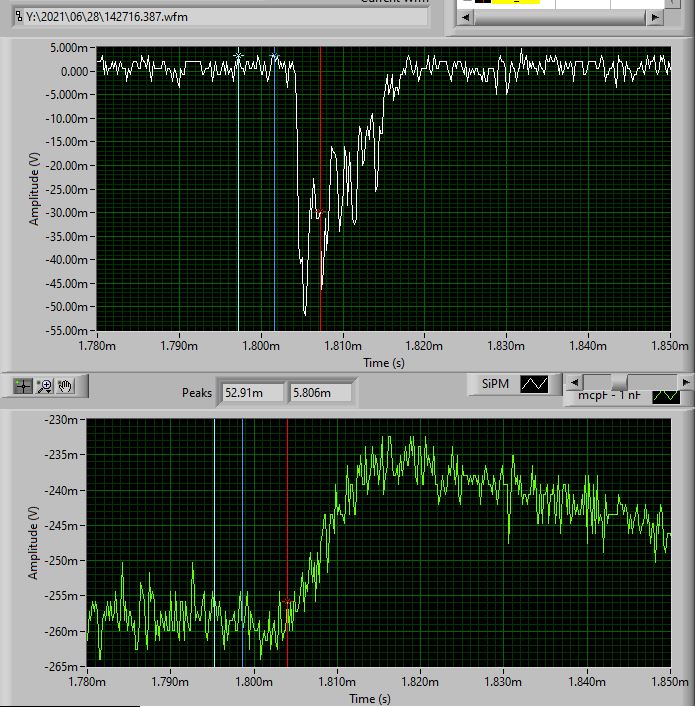Click the mcpF plot legend line icon
The height and width of the screenshot is (707, 695).
(x=666, y=396)
